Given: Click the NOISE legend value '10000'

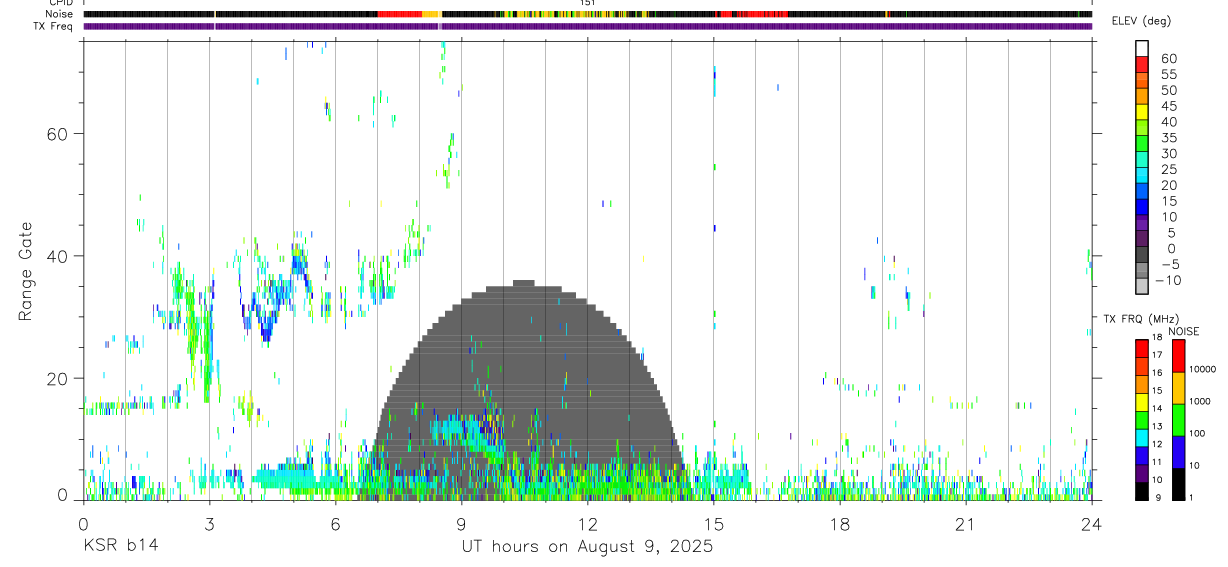Looking at the screenshot, I should tap(1204, 370).
